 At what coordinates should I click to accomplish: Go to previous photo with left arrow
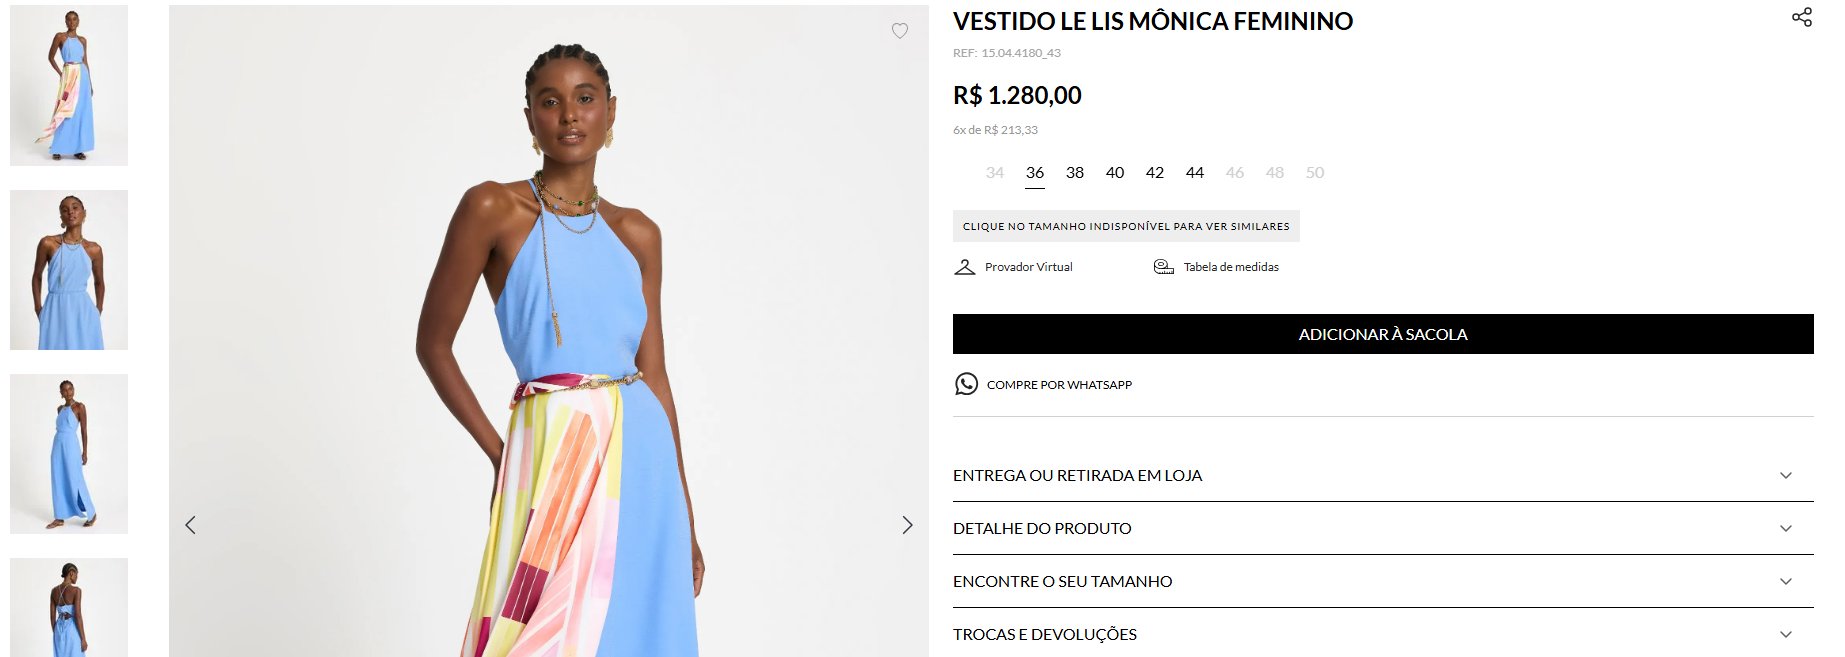(190, 525)
